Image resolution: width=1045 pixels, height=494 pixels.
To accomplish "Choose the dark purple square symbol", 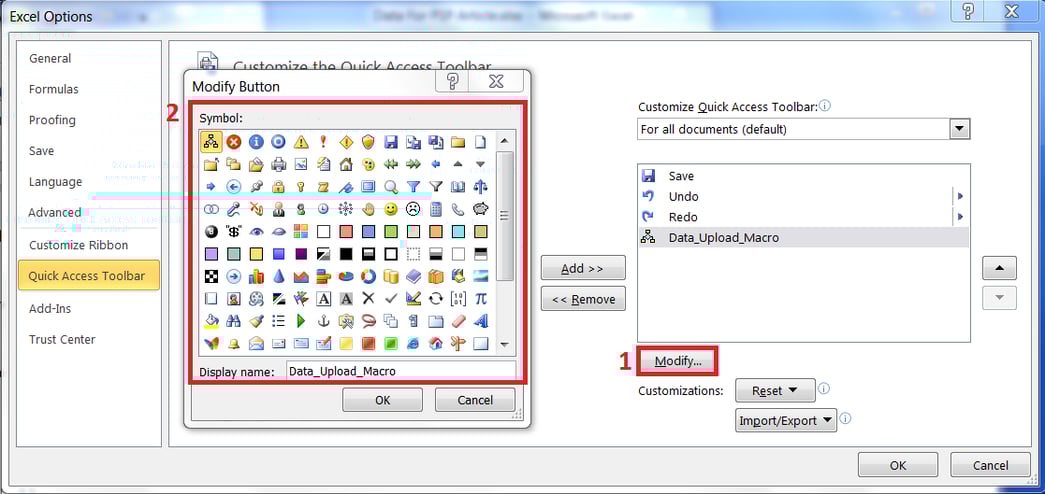I will [x=301, y=254].
